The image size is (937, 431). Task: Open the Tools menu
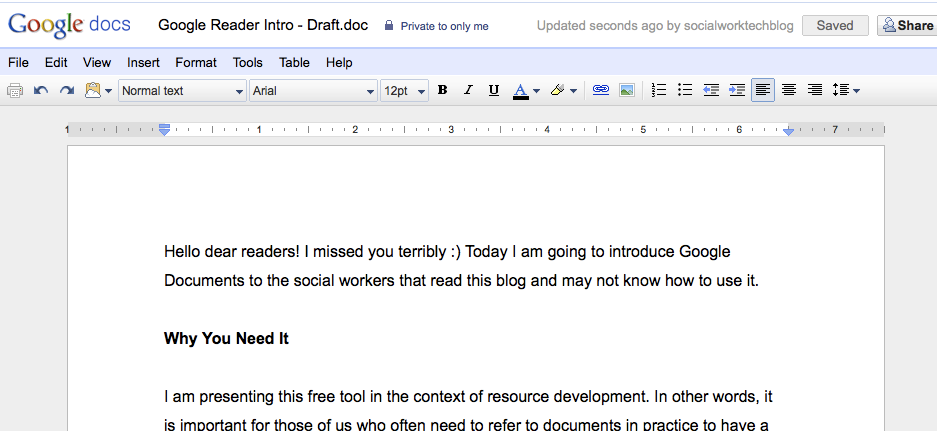247,62
